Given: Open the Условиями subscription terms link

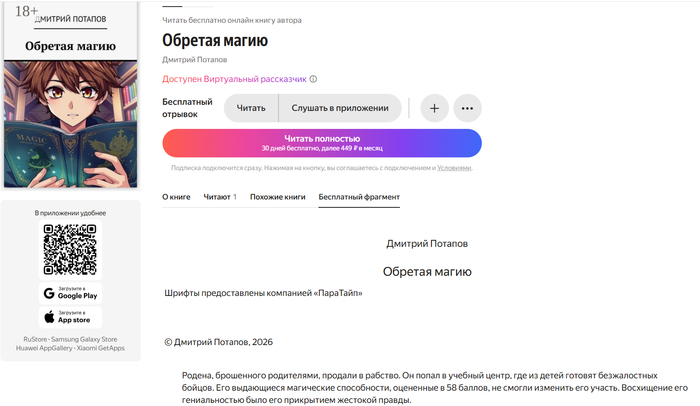Looking at the screenshot, I should pos(454,168).
